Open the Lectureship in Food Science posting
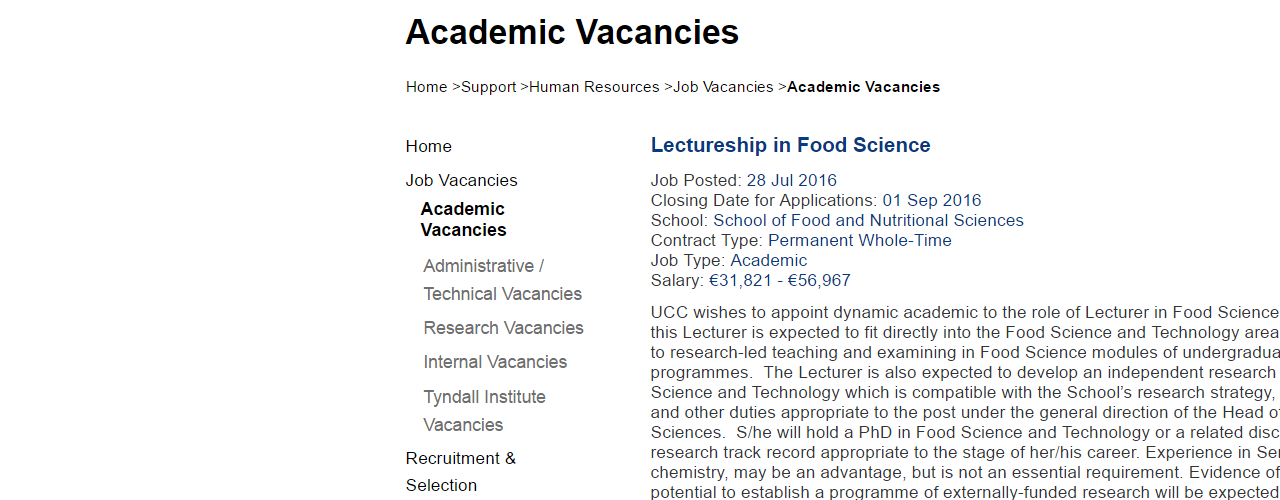 (x=790, y=145)
